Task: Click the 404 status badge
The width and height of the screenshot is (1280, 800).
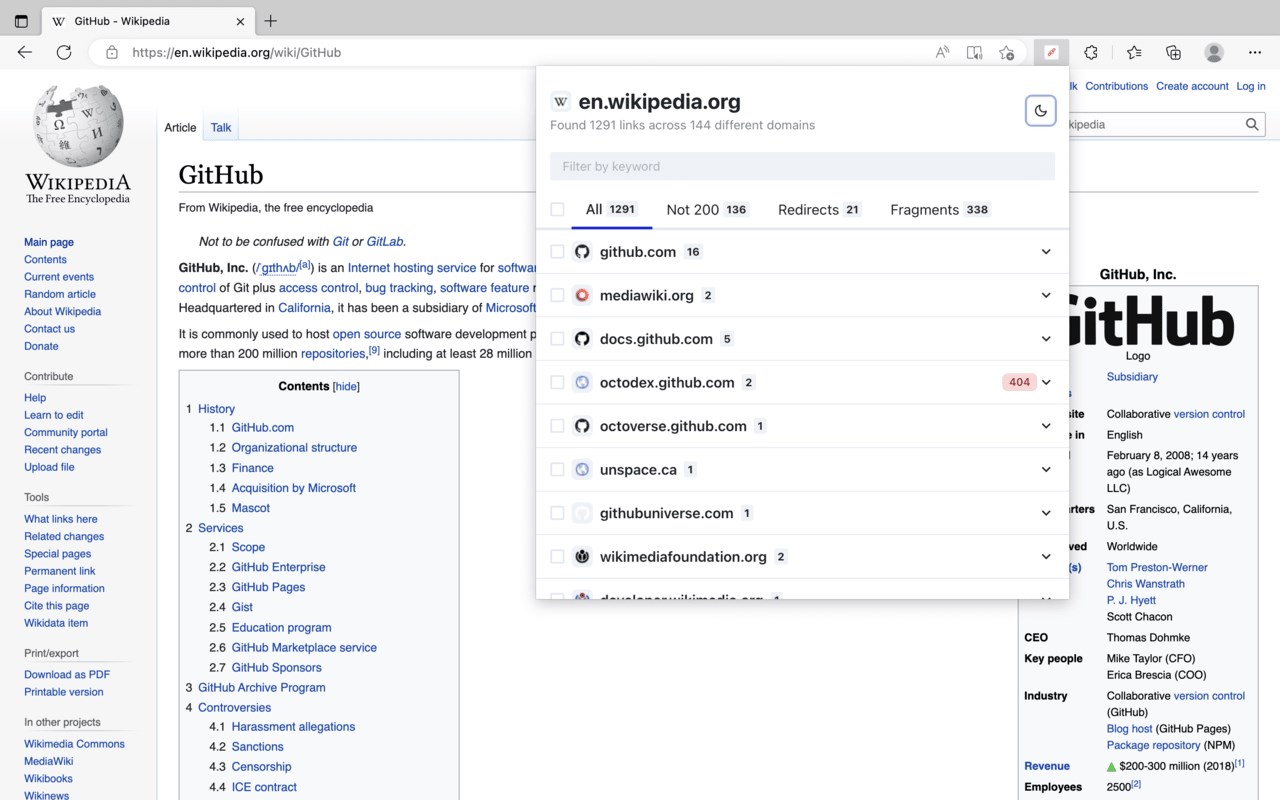Action: (1019, 382)
